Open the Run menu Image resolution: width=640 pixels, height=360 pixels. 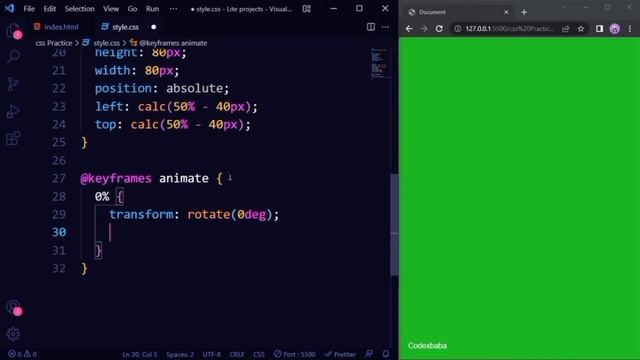(x=152, y=9)
